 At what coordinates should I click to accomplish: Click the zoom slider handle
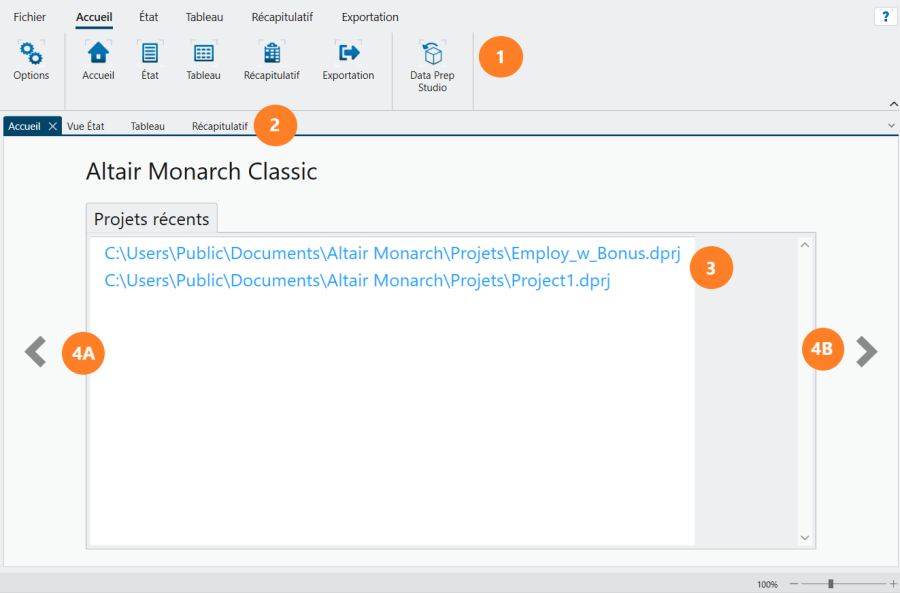(831, 584)
